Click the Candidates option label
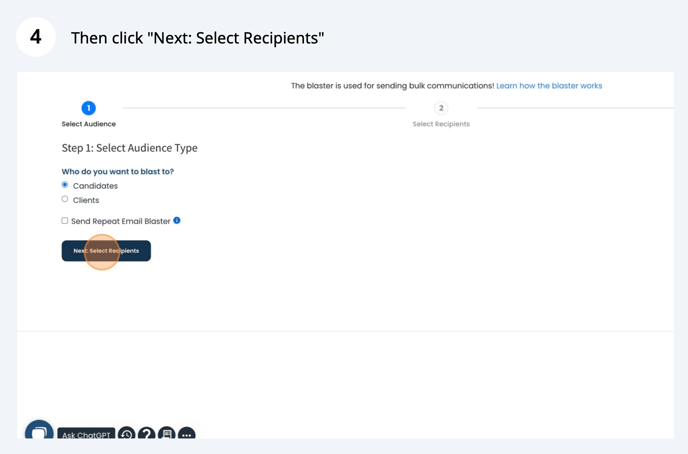The height and width of the screenshot is (454, 688). pos(95,186)
